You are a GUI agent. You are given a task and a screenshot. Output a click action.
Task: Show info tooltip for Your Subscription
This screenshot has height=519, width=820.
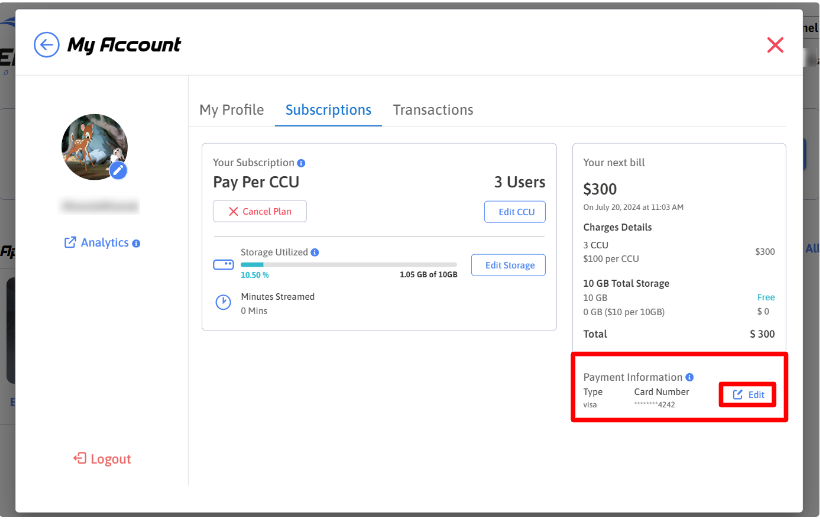pyautogui.click(x=301, y=163)
